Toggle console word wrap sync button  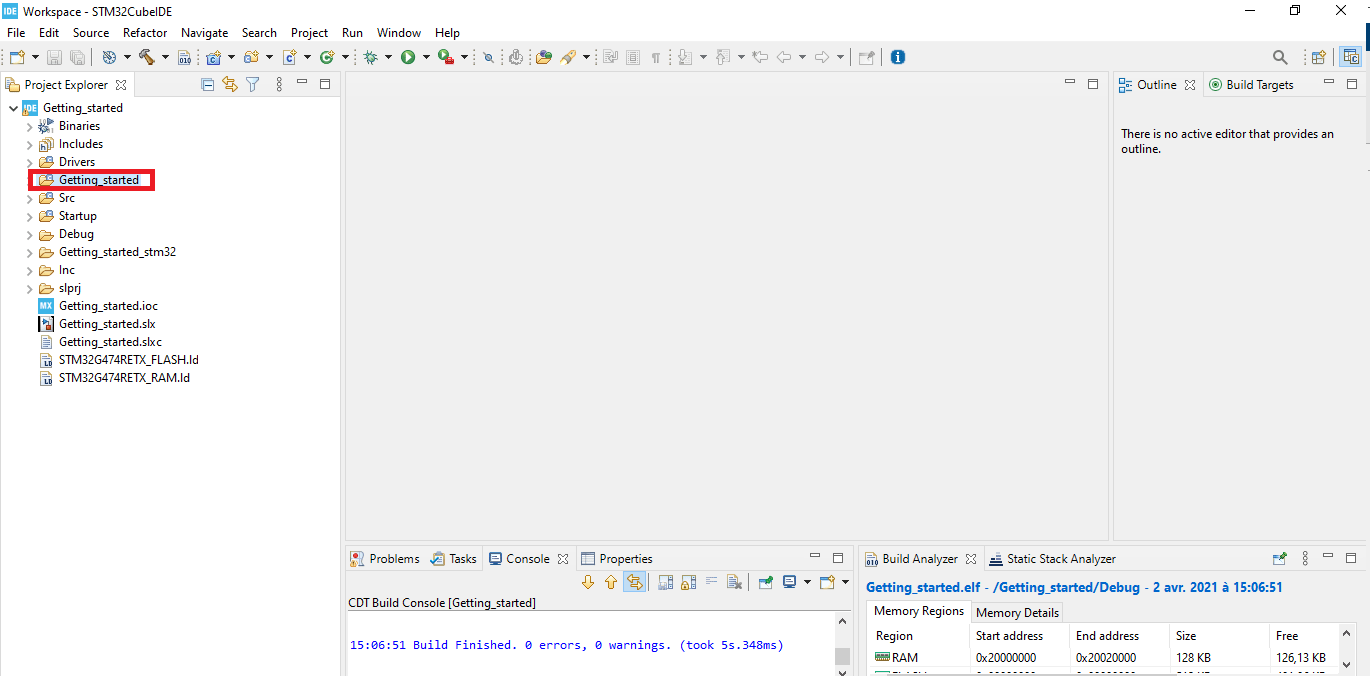(634, 582)
